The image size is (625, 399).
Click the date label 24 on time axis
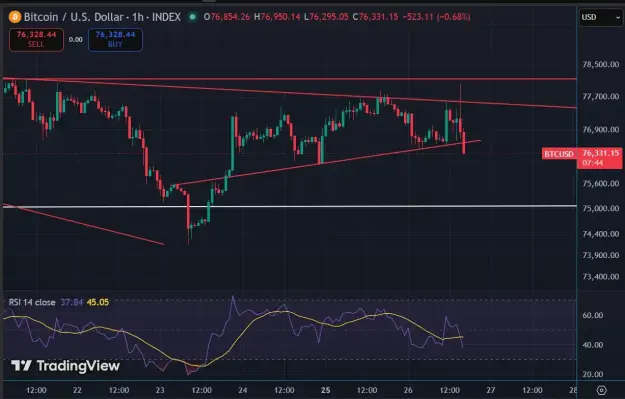tap(242, 390)
